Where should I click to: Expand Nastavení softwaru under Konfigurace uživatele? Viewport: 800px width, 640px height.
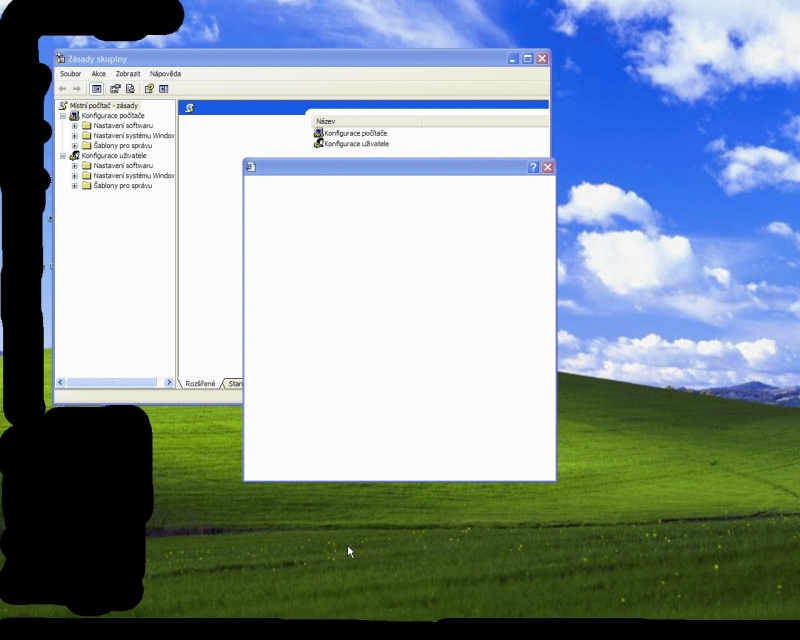click(x=74, y=166)
